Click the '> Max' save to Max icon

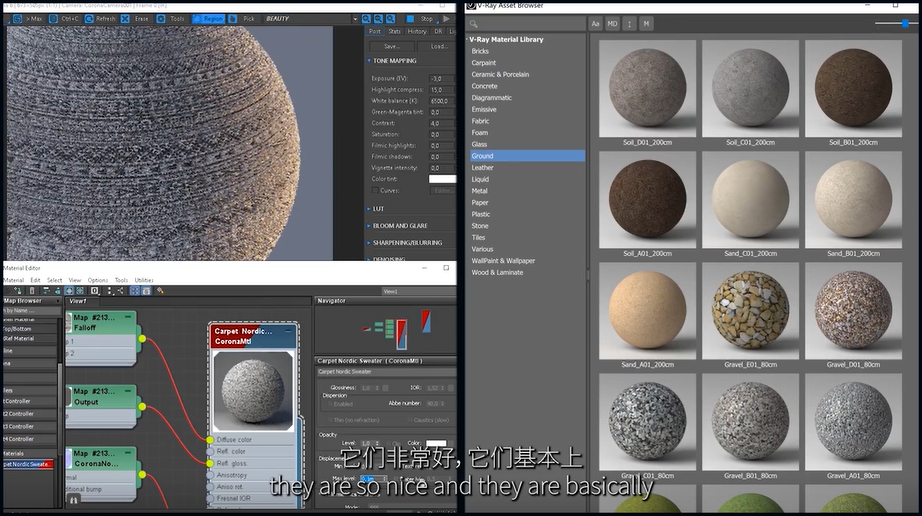18,19
